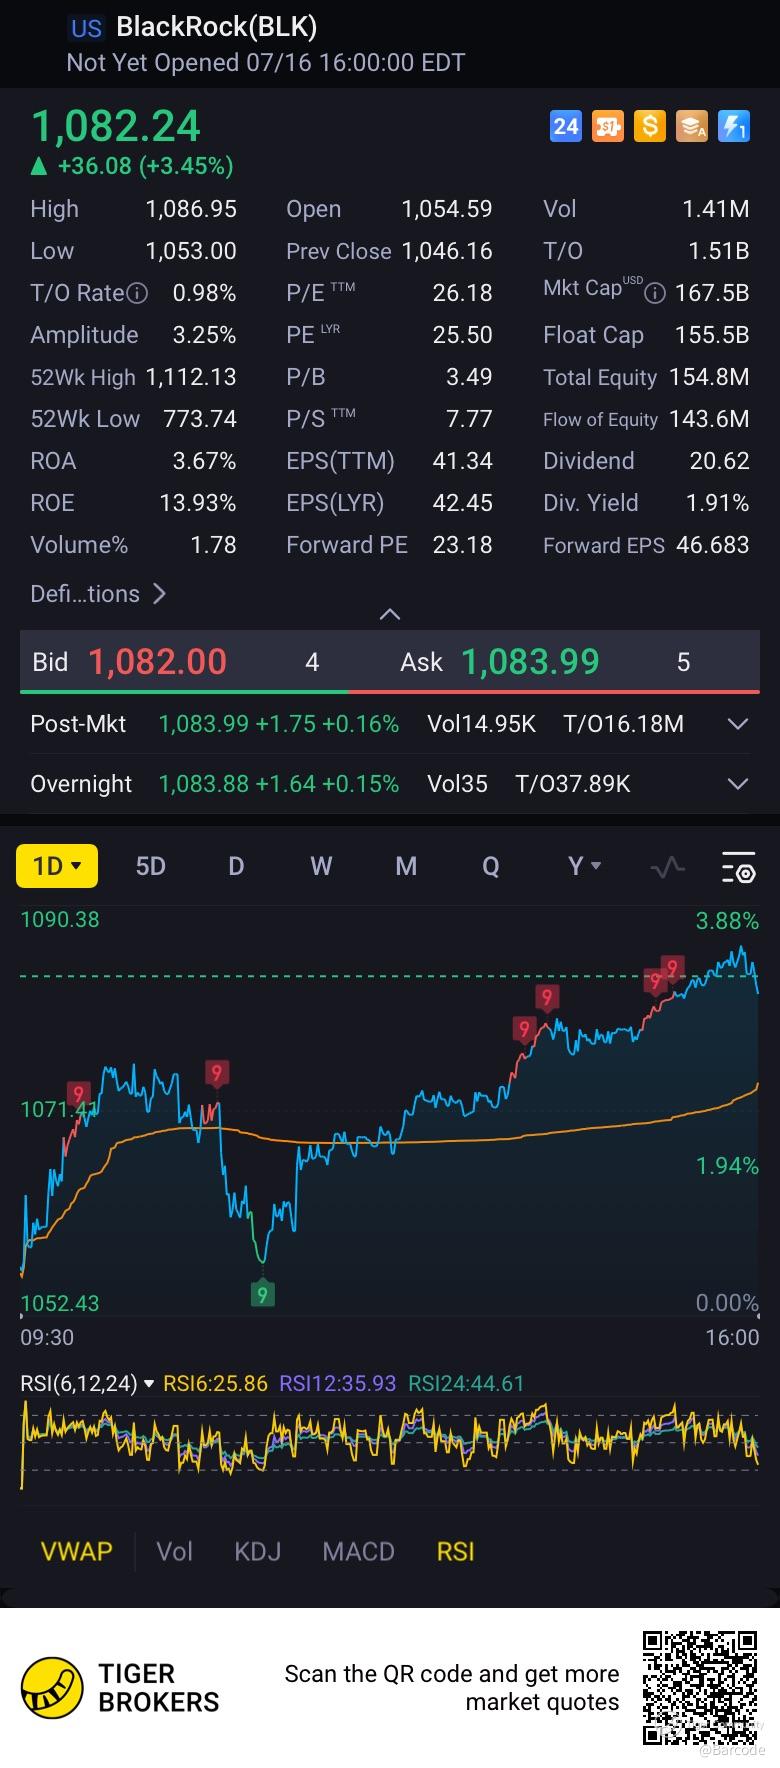Tap the Ask price 1,083.99
Screen dimensions: 780x1768
point(530,662)
